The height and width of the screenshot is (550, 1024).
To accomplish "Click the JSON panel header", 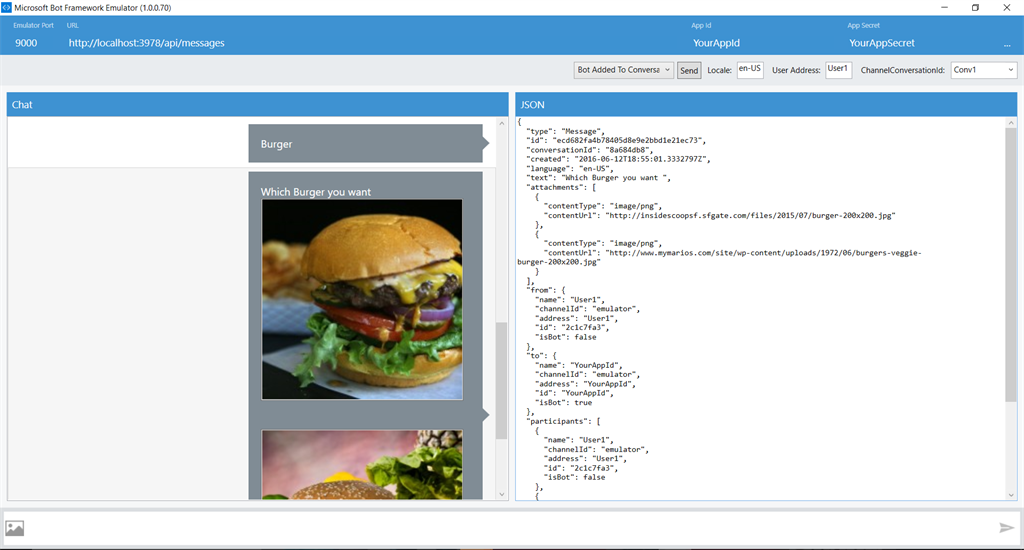I will pos(766,105).
